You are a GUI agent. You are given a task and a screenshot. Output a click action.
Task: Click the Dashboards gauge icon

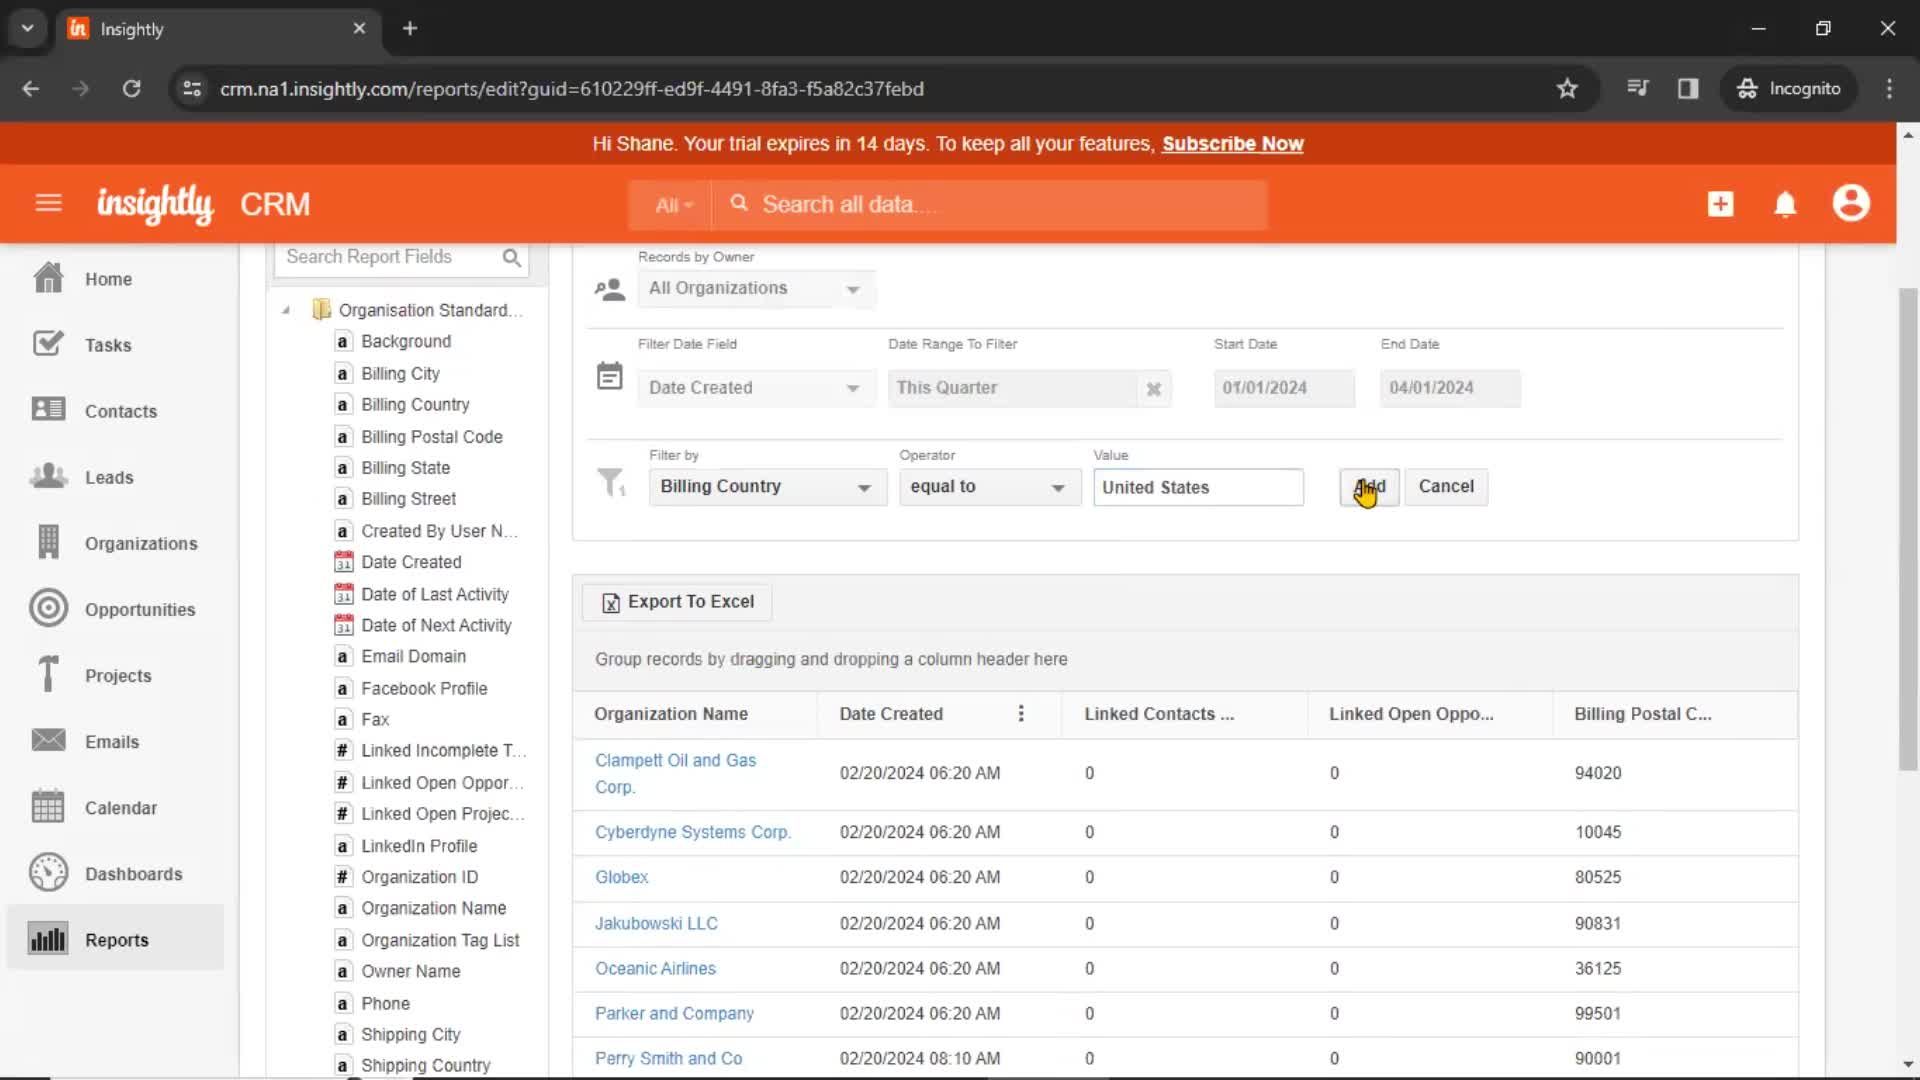[48, 872]
